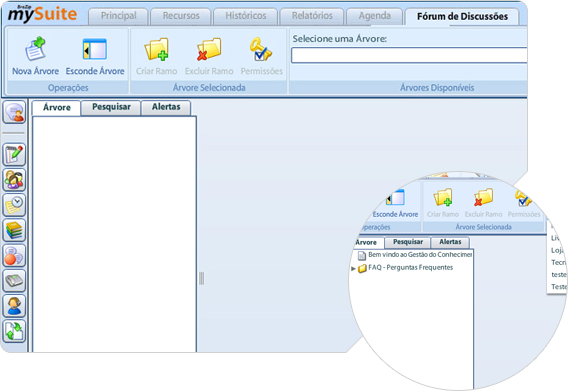
Task: Click the Criar Ramo folder icon
Action: click(156, 49)
